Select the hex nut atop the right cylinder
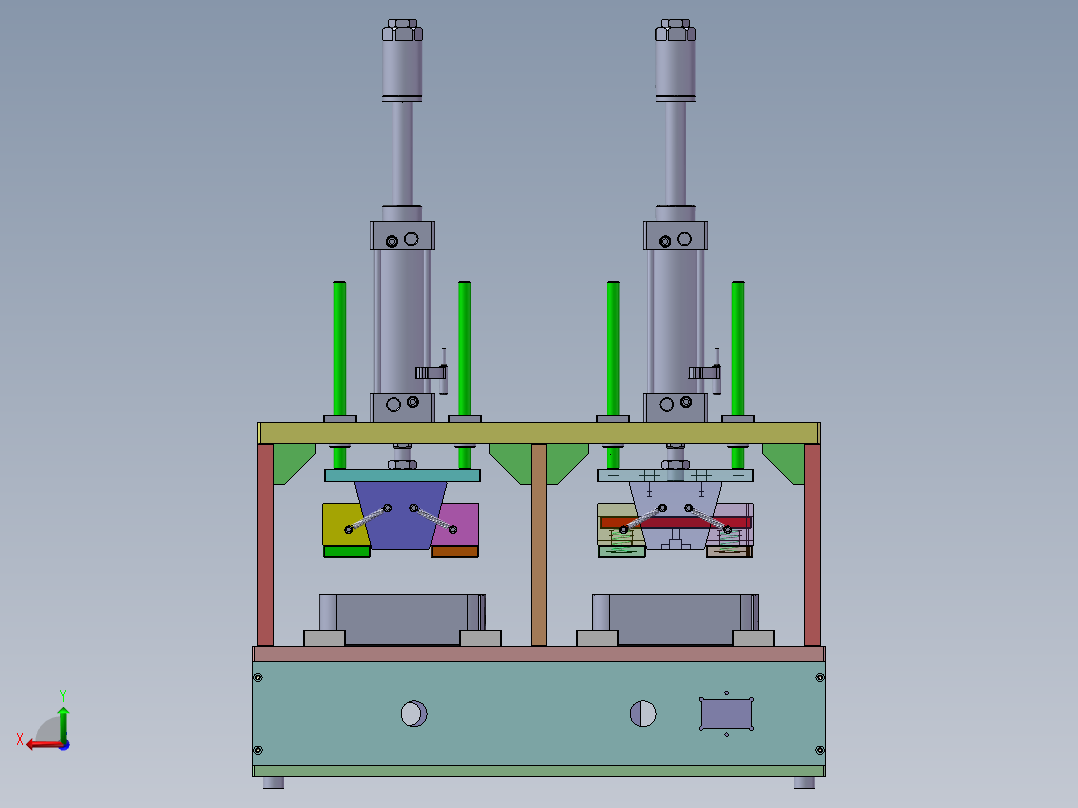Viewport: 1078px width, 808px height. coord(676,28)
